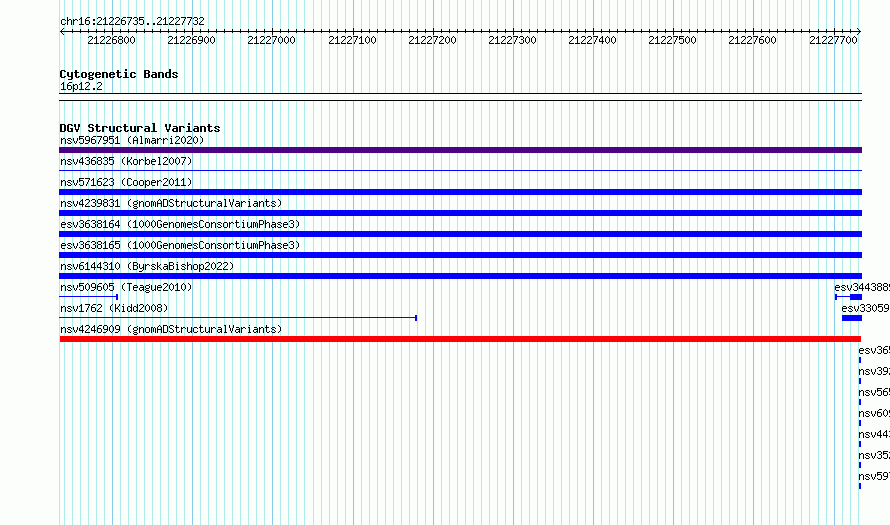
Task: Open variant label nsv1762 (Kidd2008)
Action: (114, 308)
